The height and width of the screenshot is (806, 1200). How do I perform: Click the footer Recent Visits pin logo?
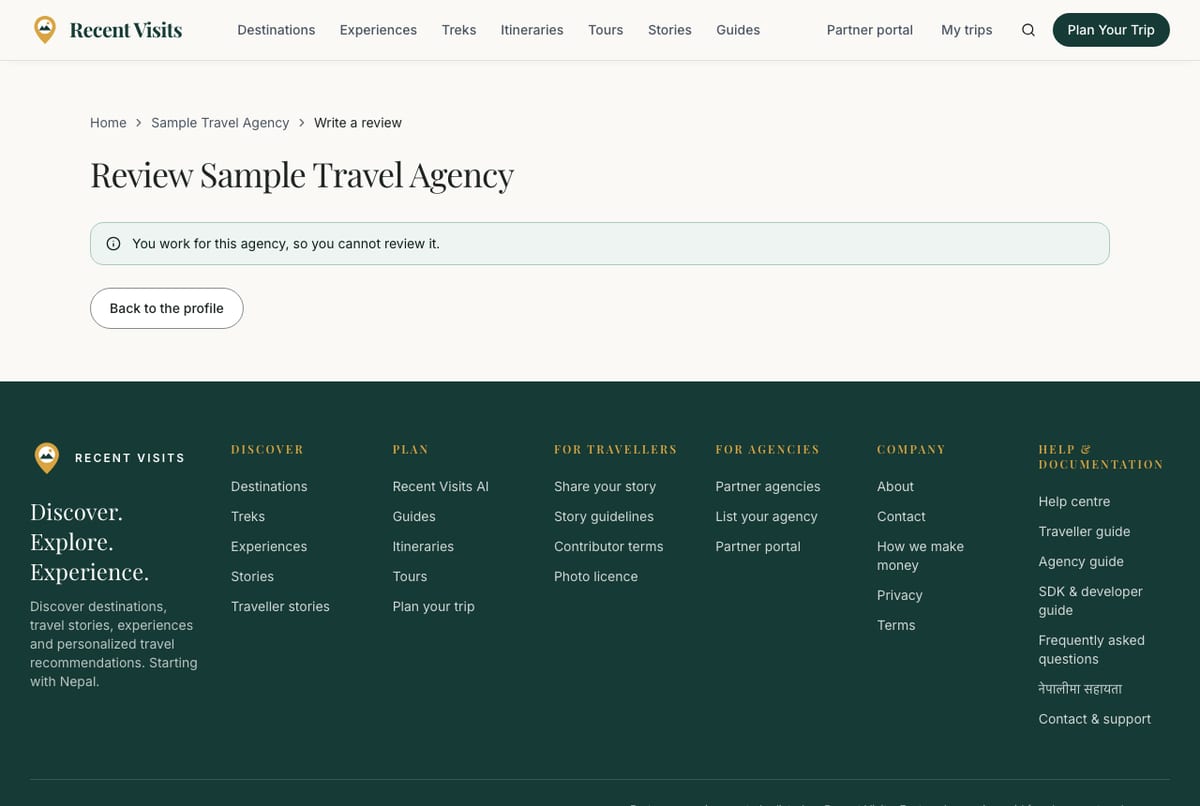46,458
